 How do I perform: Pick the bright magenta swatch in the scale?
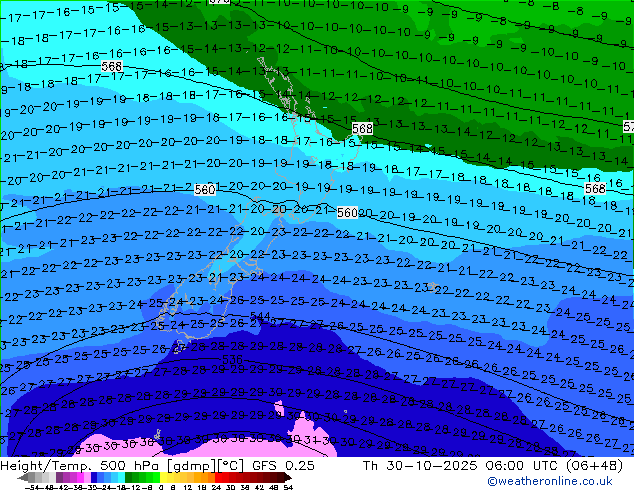point(80,477)
